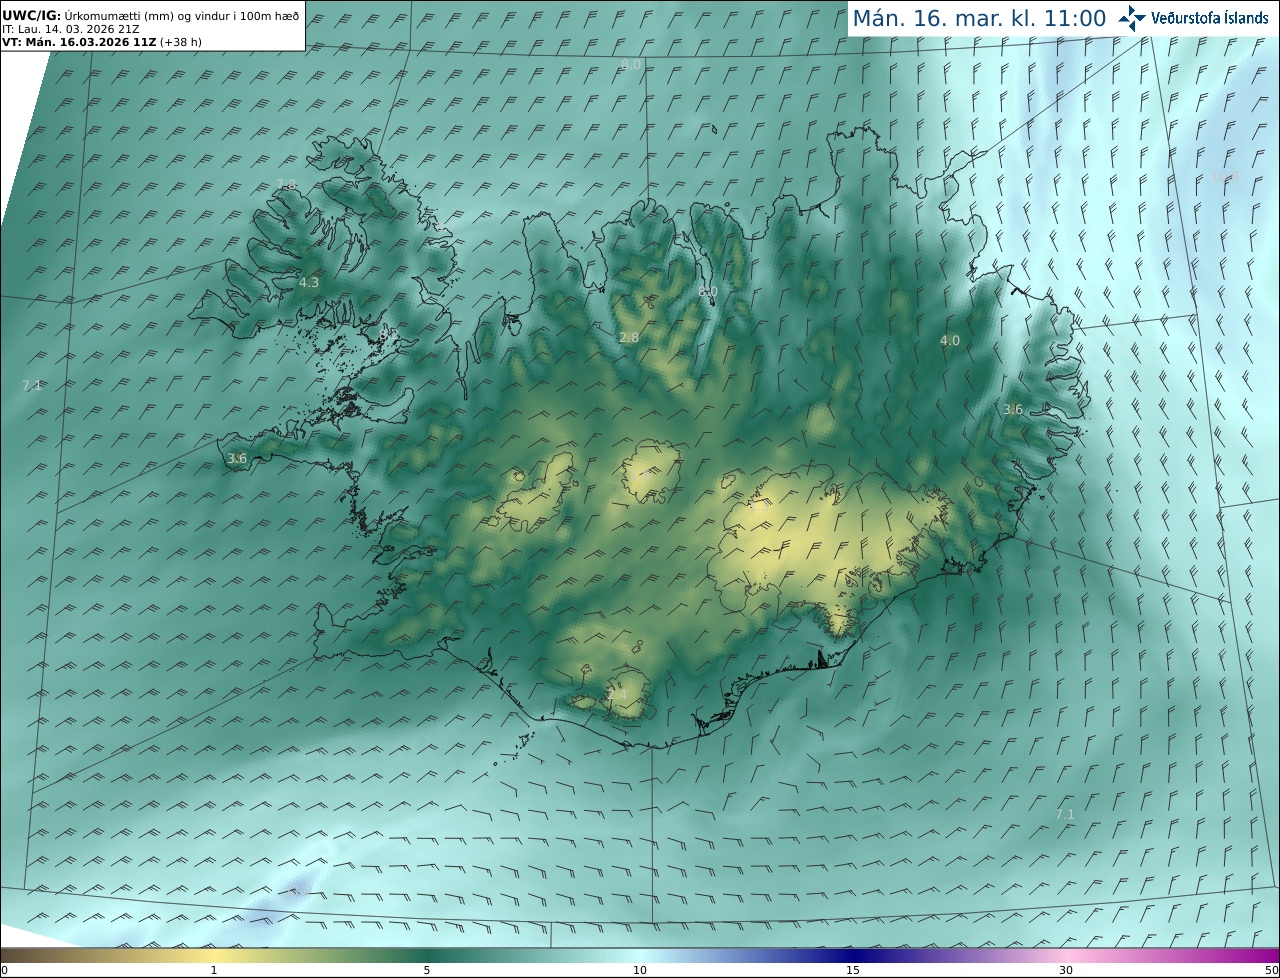Click the UWC/IG Úrkomumætti title line
The width and height of the screenshot is (1280, 978).
151,15
